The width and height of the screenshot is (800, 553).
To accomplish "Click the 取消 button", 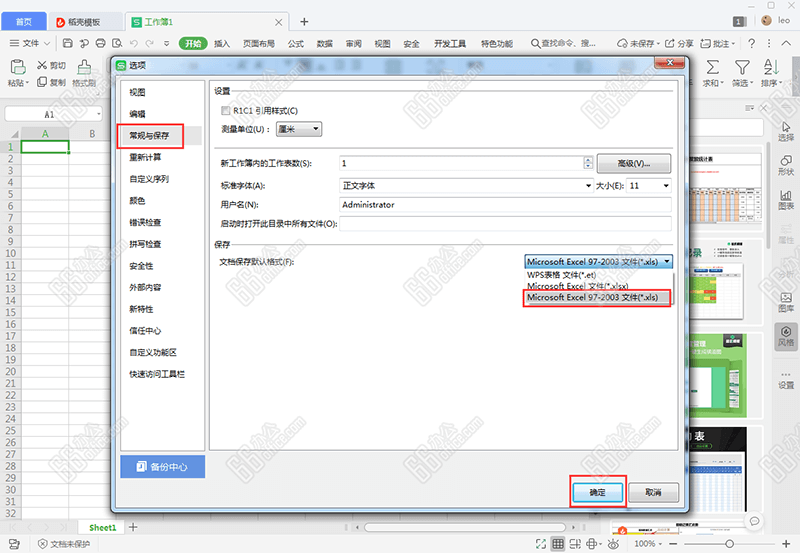I will [x=653, y=492].
